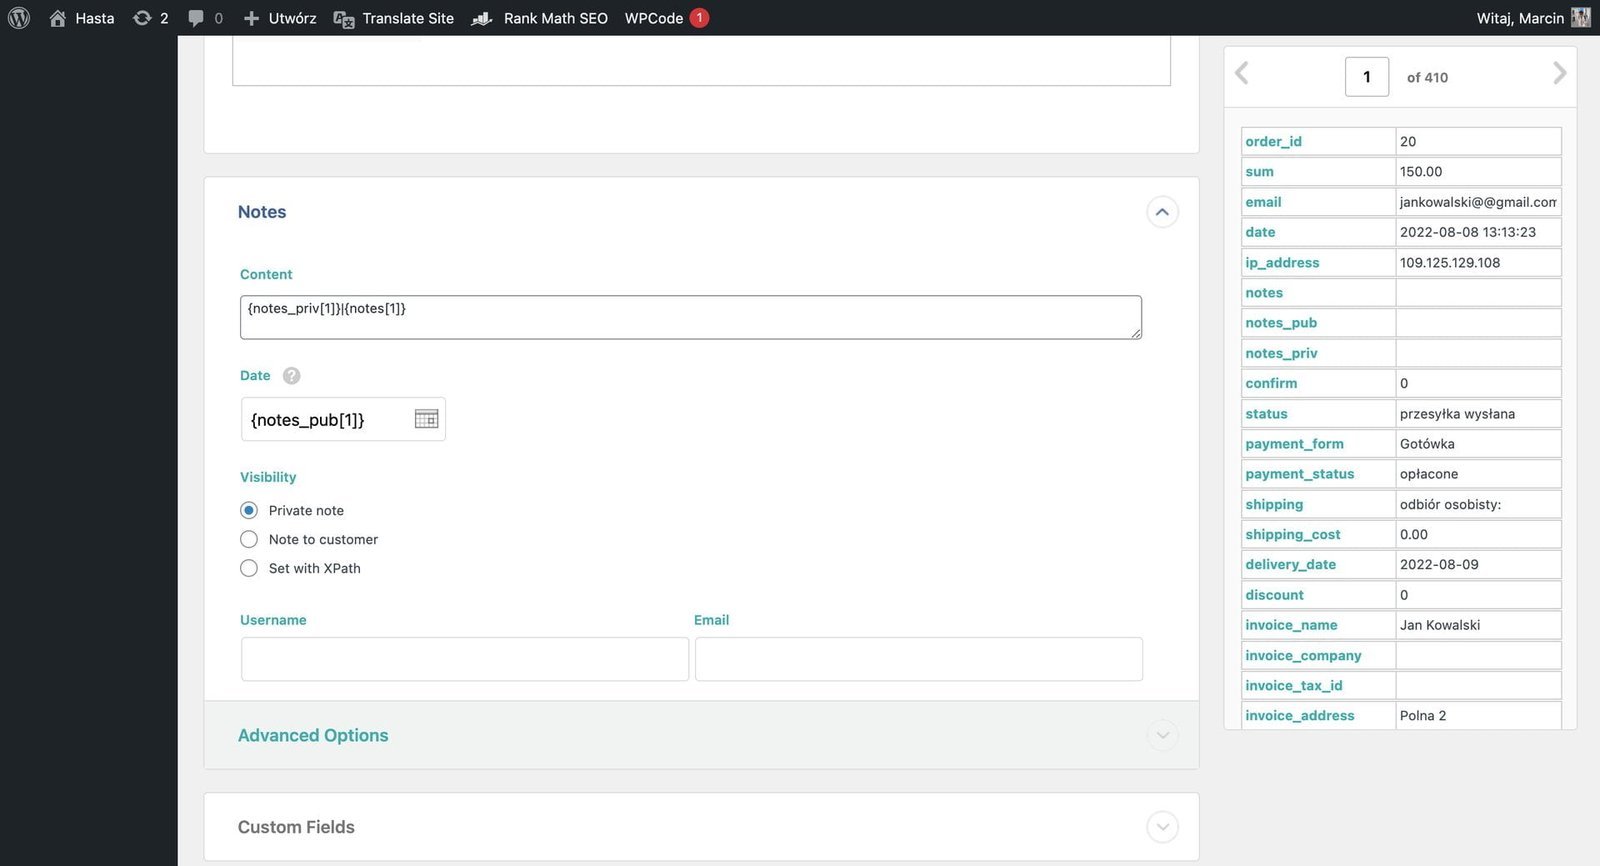Go to previous record arrow
This screenshot has height=866, width=1600.
[x=1242, y=73]
